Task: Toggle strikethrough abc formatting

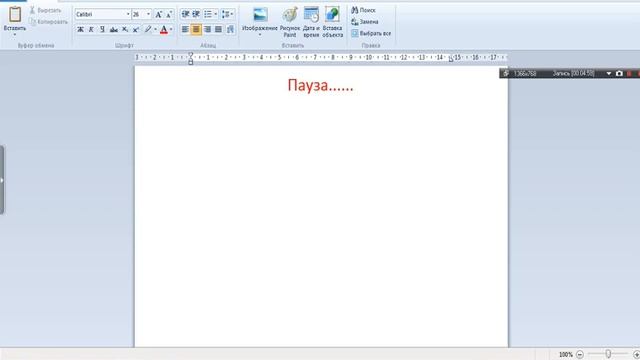Action: 113,29
